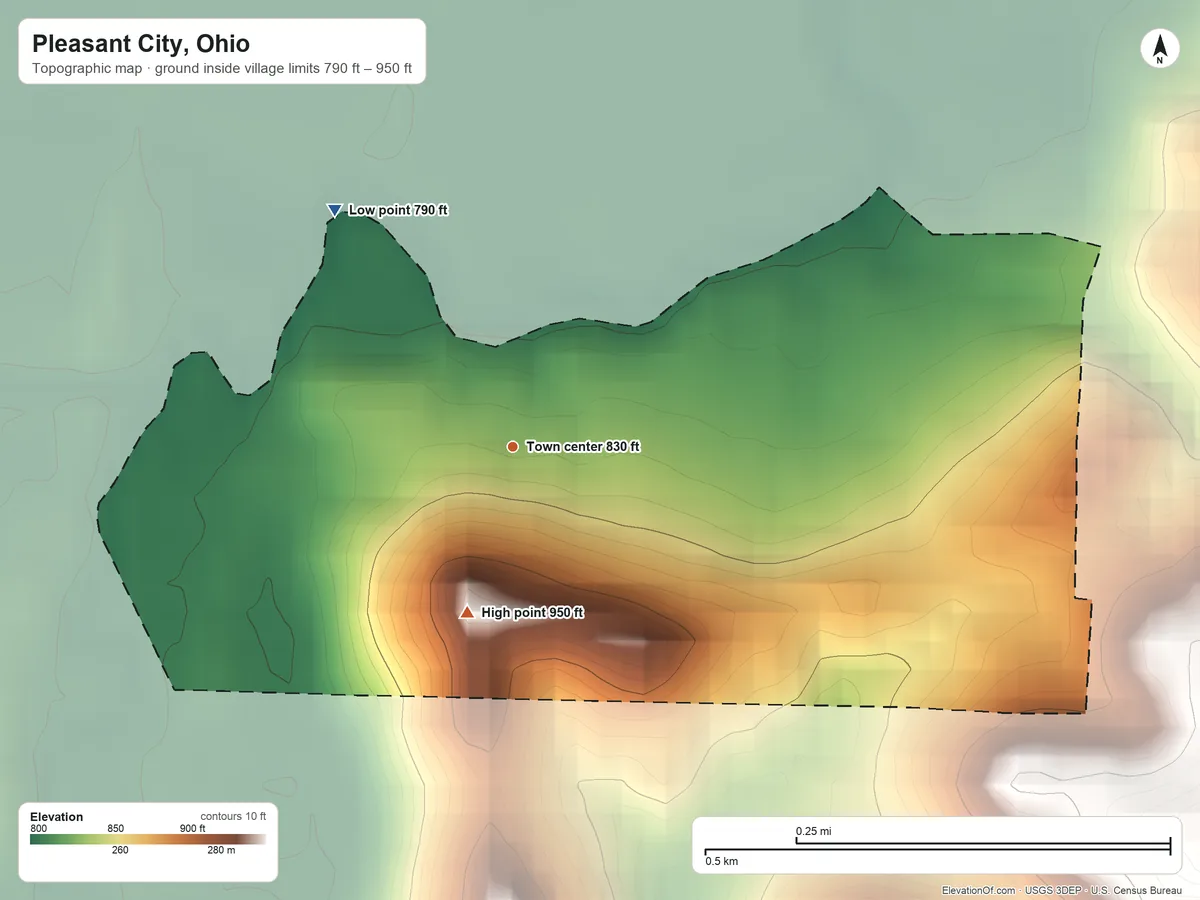This screenshot has height=900, width=1200.
Task: Click the 'Pleasant City, Ohio' title
Action: click(141, 44)
